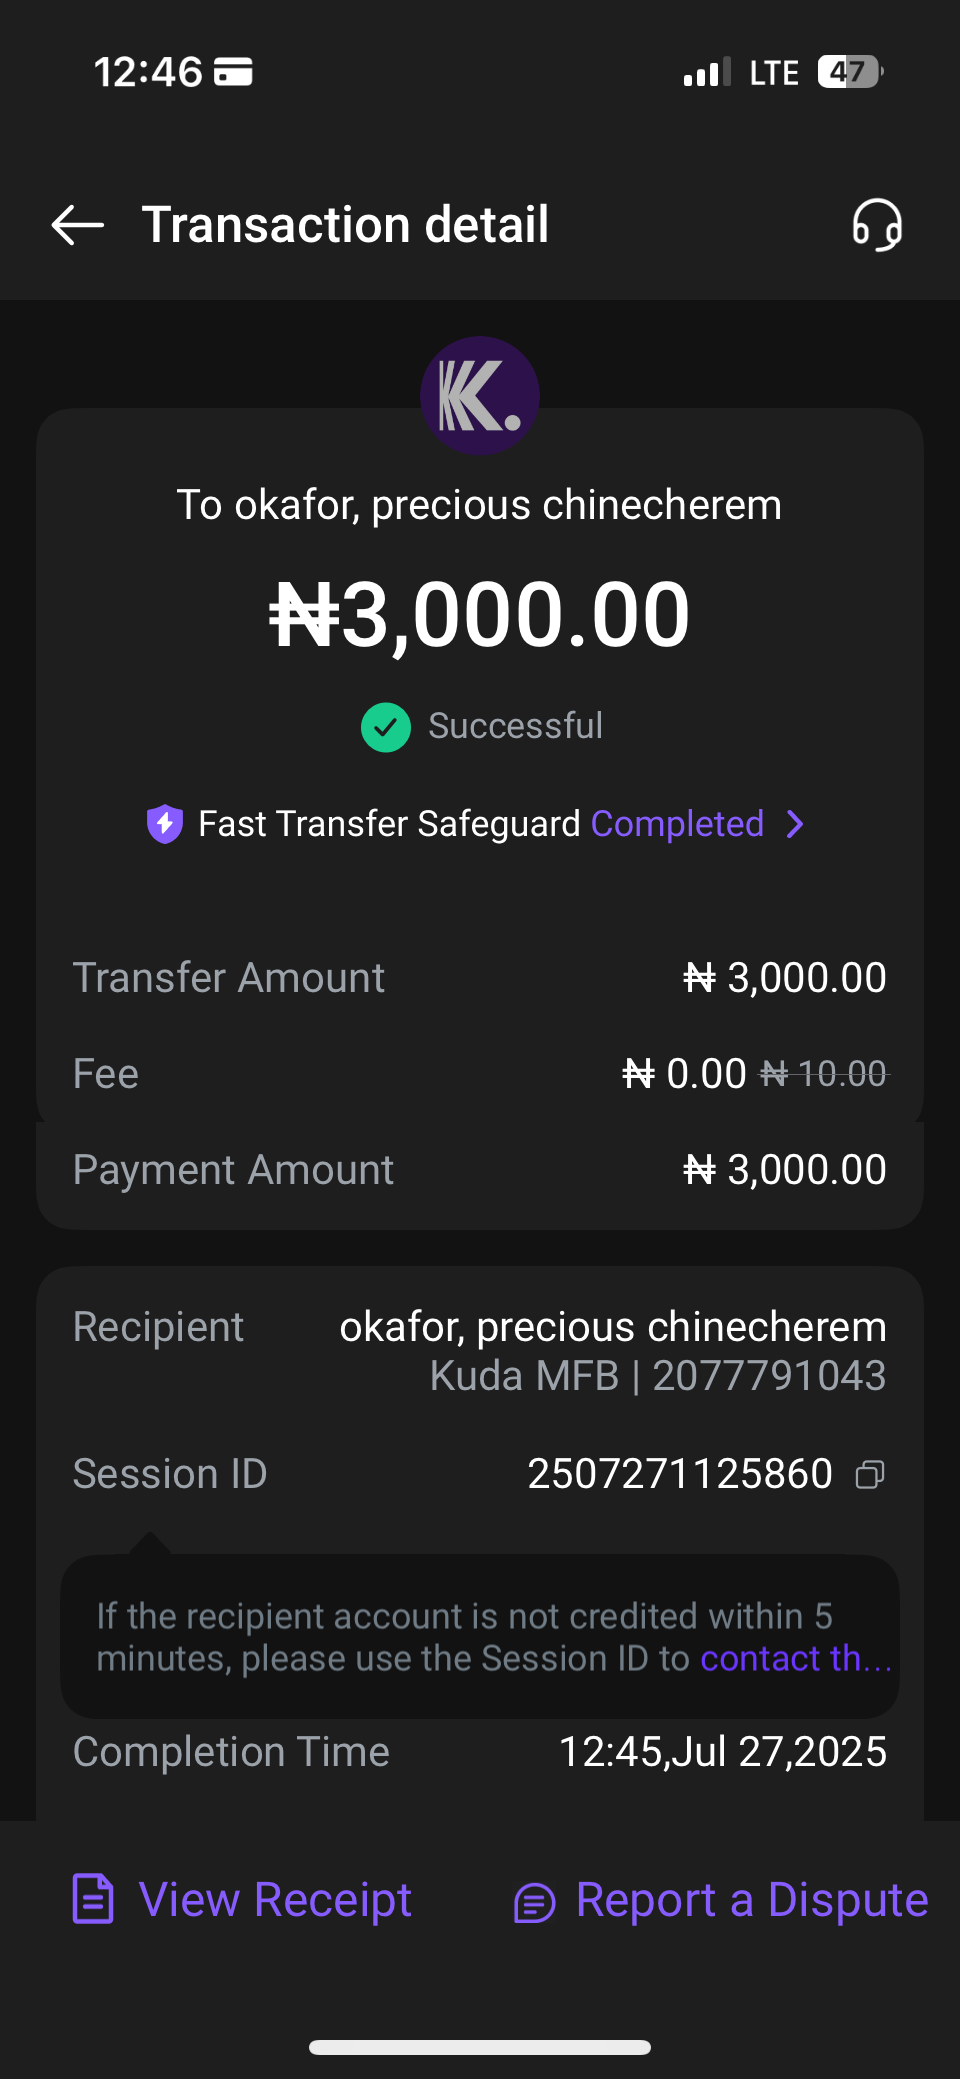Open Safeguard Completed status link
Image resolution: width=960 pixels, height=2079 pixels.
coord(677,824)
